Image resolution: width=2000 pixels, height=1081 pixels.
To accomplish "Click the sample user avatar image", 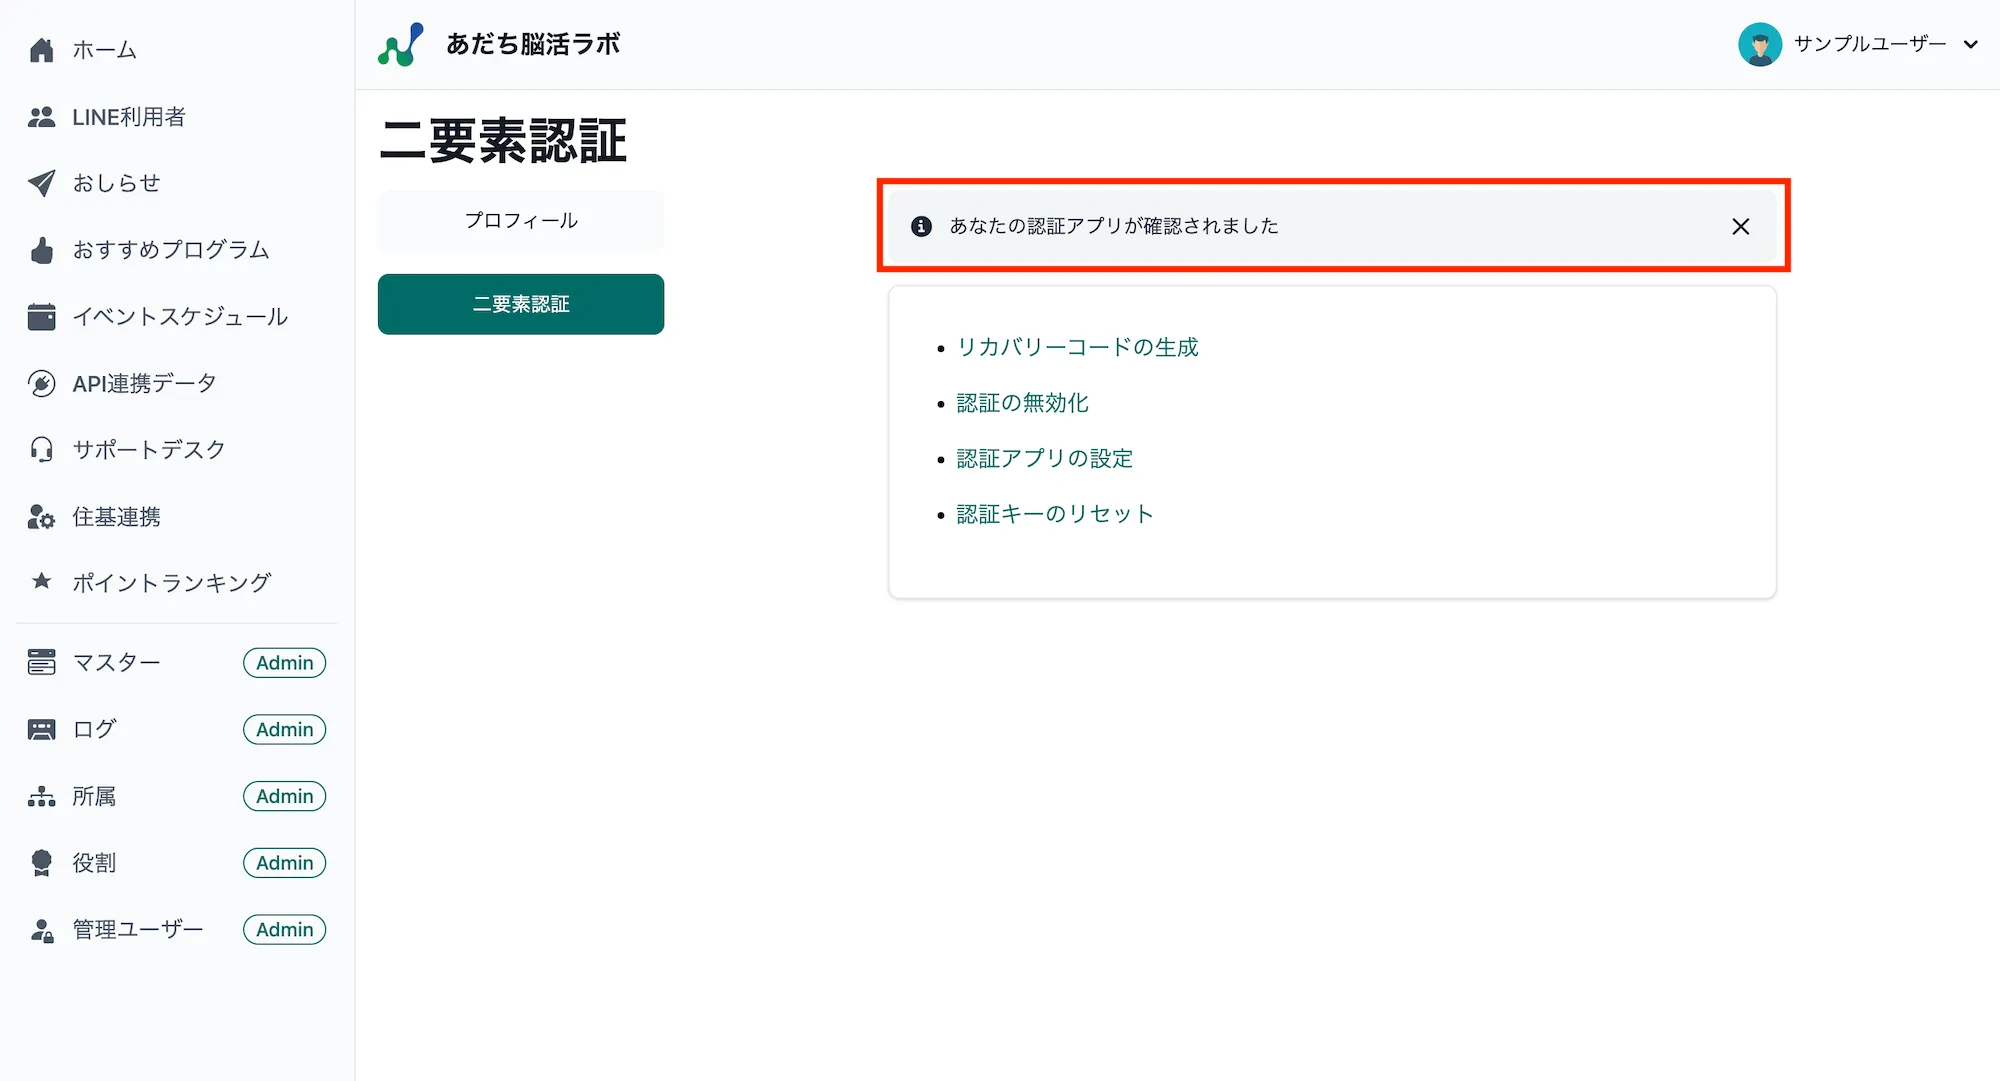I will (x=1761, y=44).
